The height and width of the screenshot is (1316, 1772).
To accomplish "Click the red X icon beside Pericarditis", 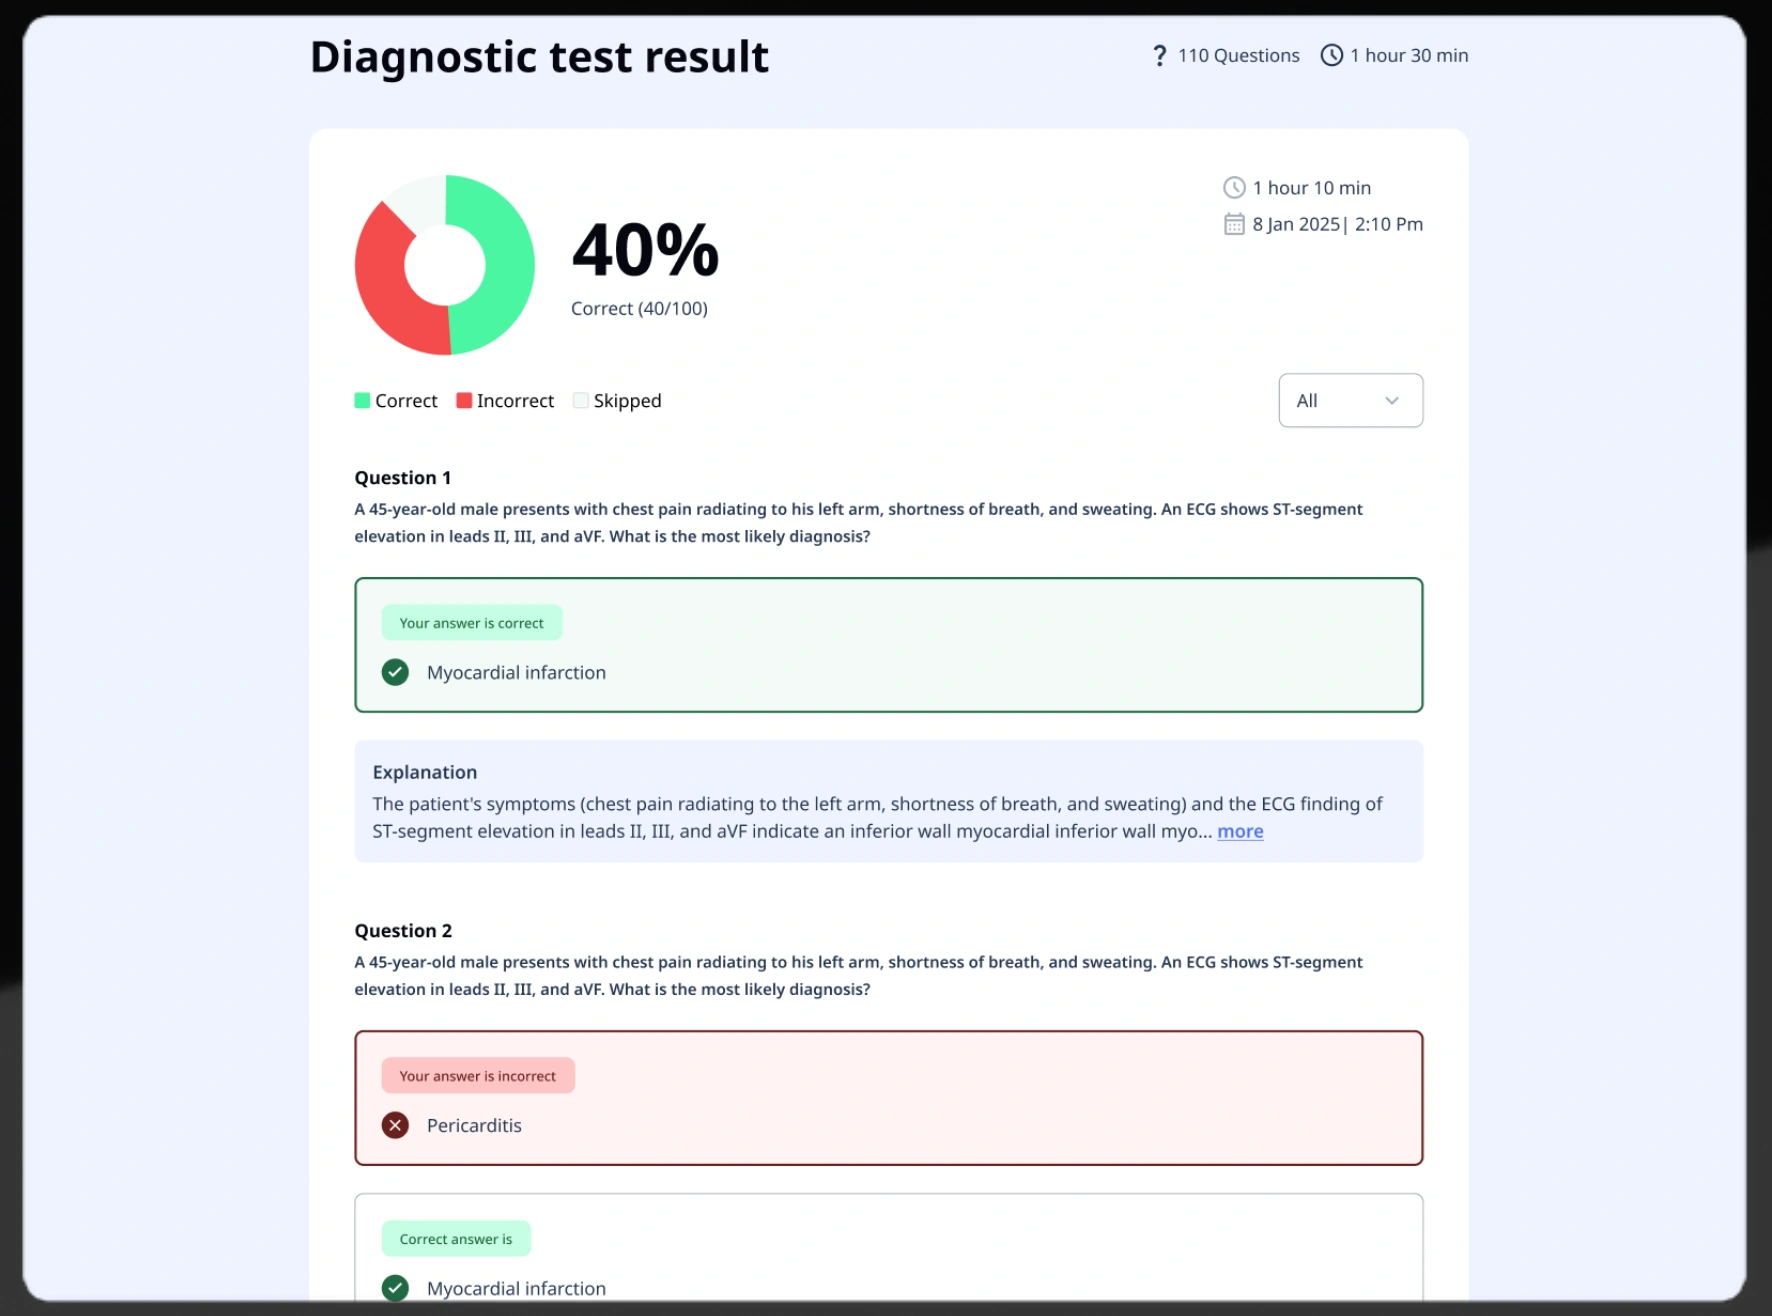I will pos(395,1125).
